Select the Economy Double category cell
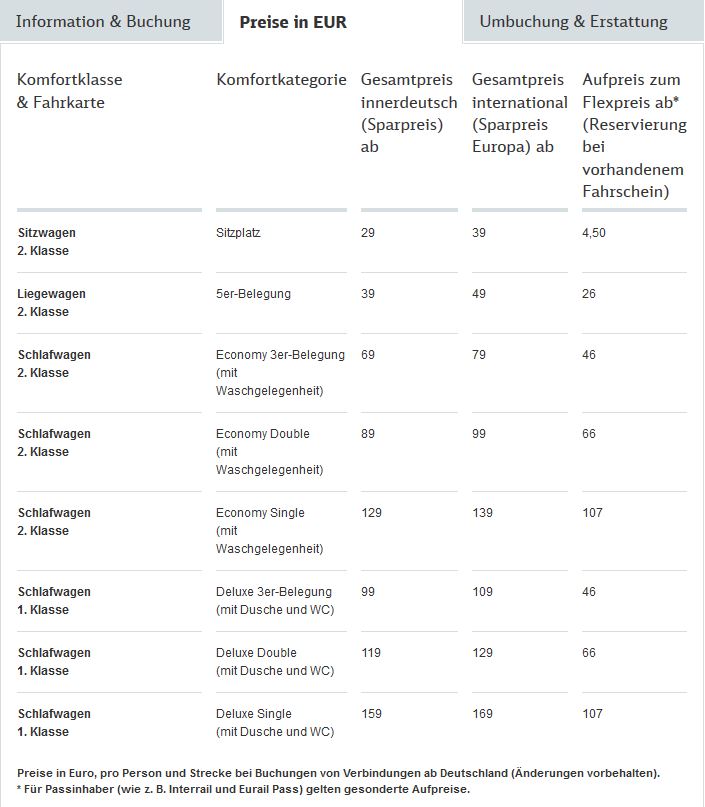 coord(263,451)
